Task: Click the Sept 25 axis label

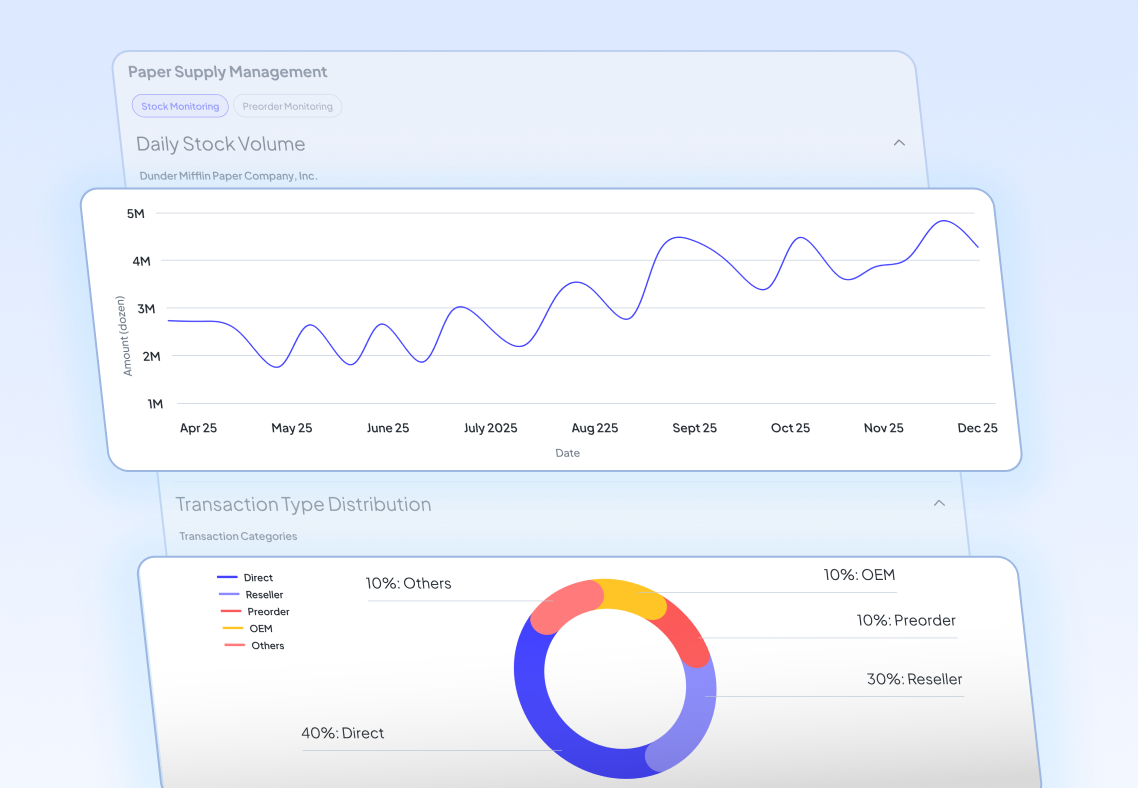Action: pyautogui.click(x=694, y=428)
